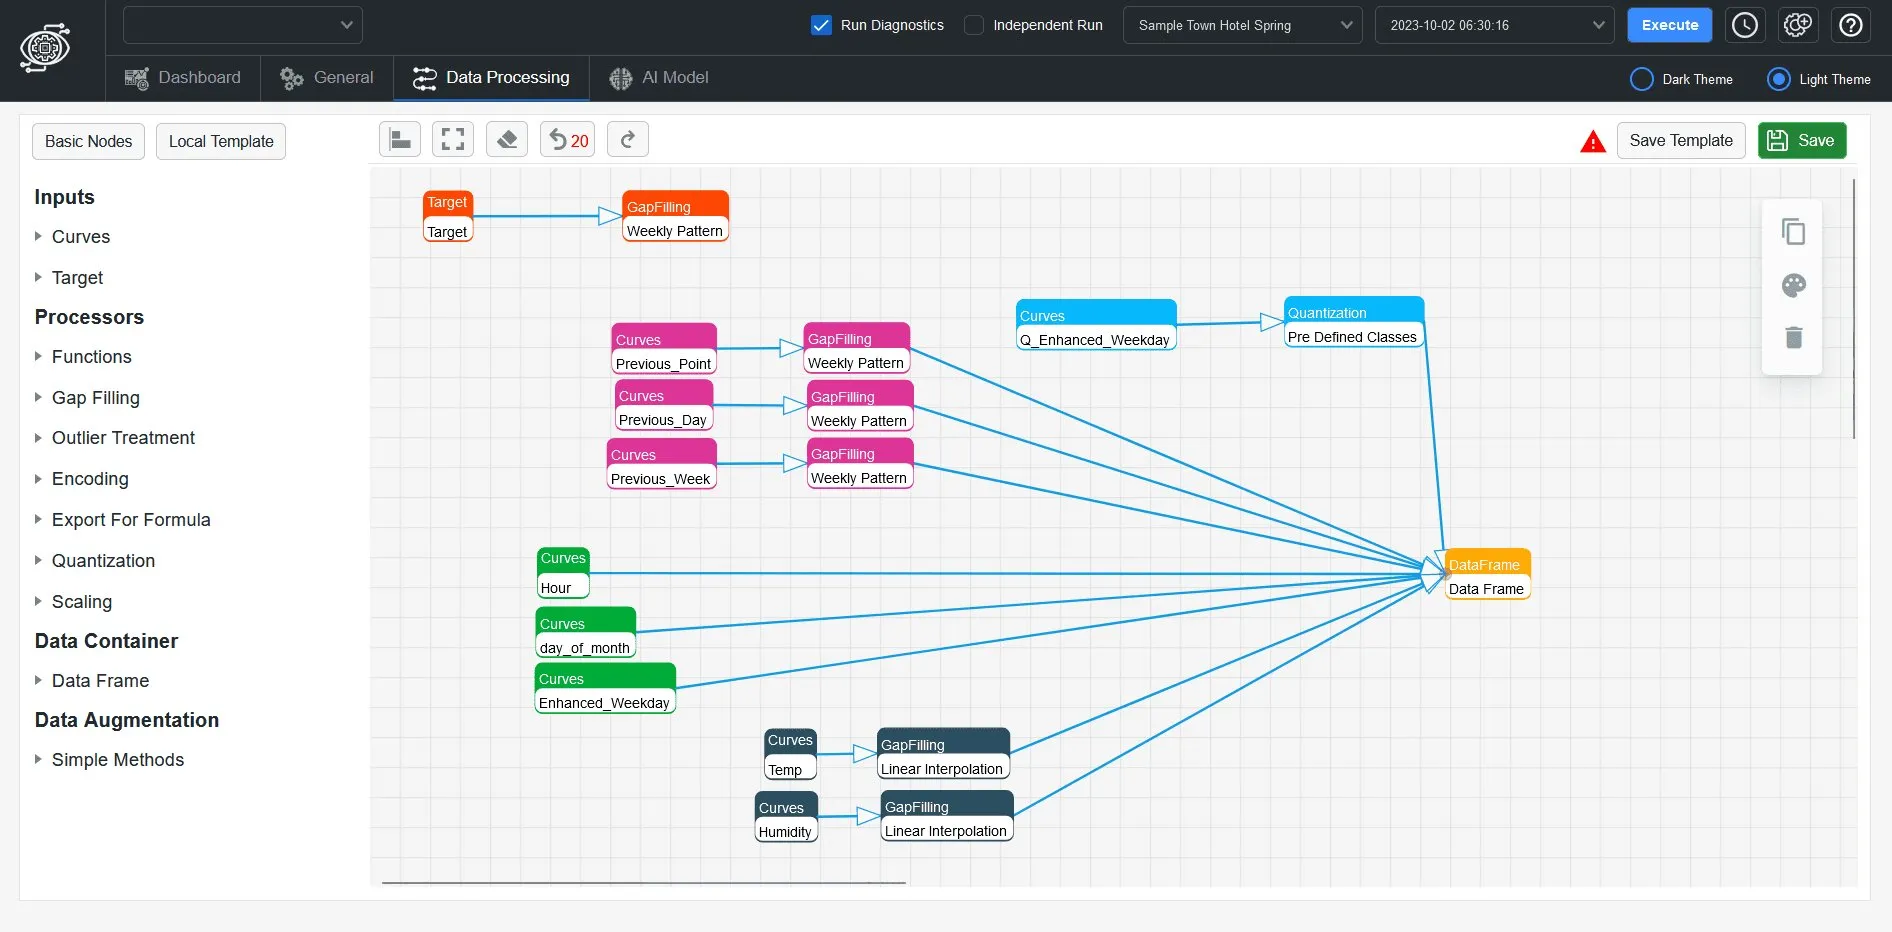The height and width of the screenshot is (932, 1892).
Task: Select the GapFilling node after Humidity
Action: (947, 816)
